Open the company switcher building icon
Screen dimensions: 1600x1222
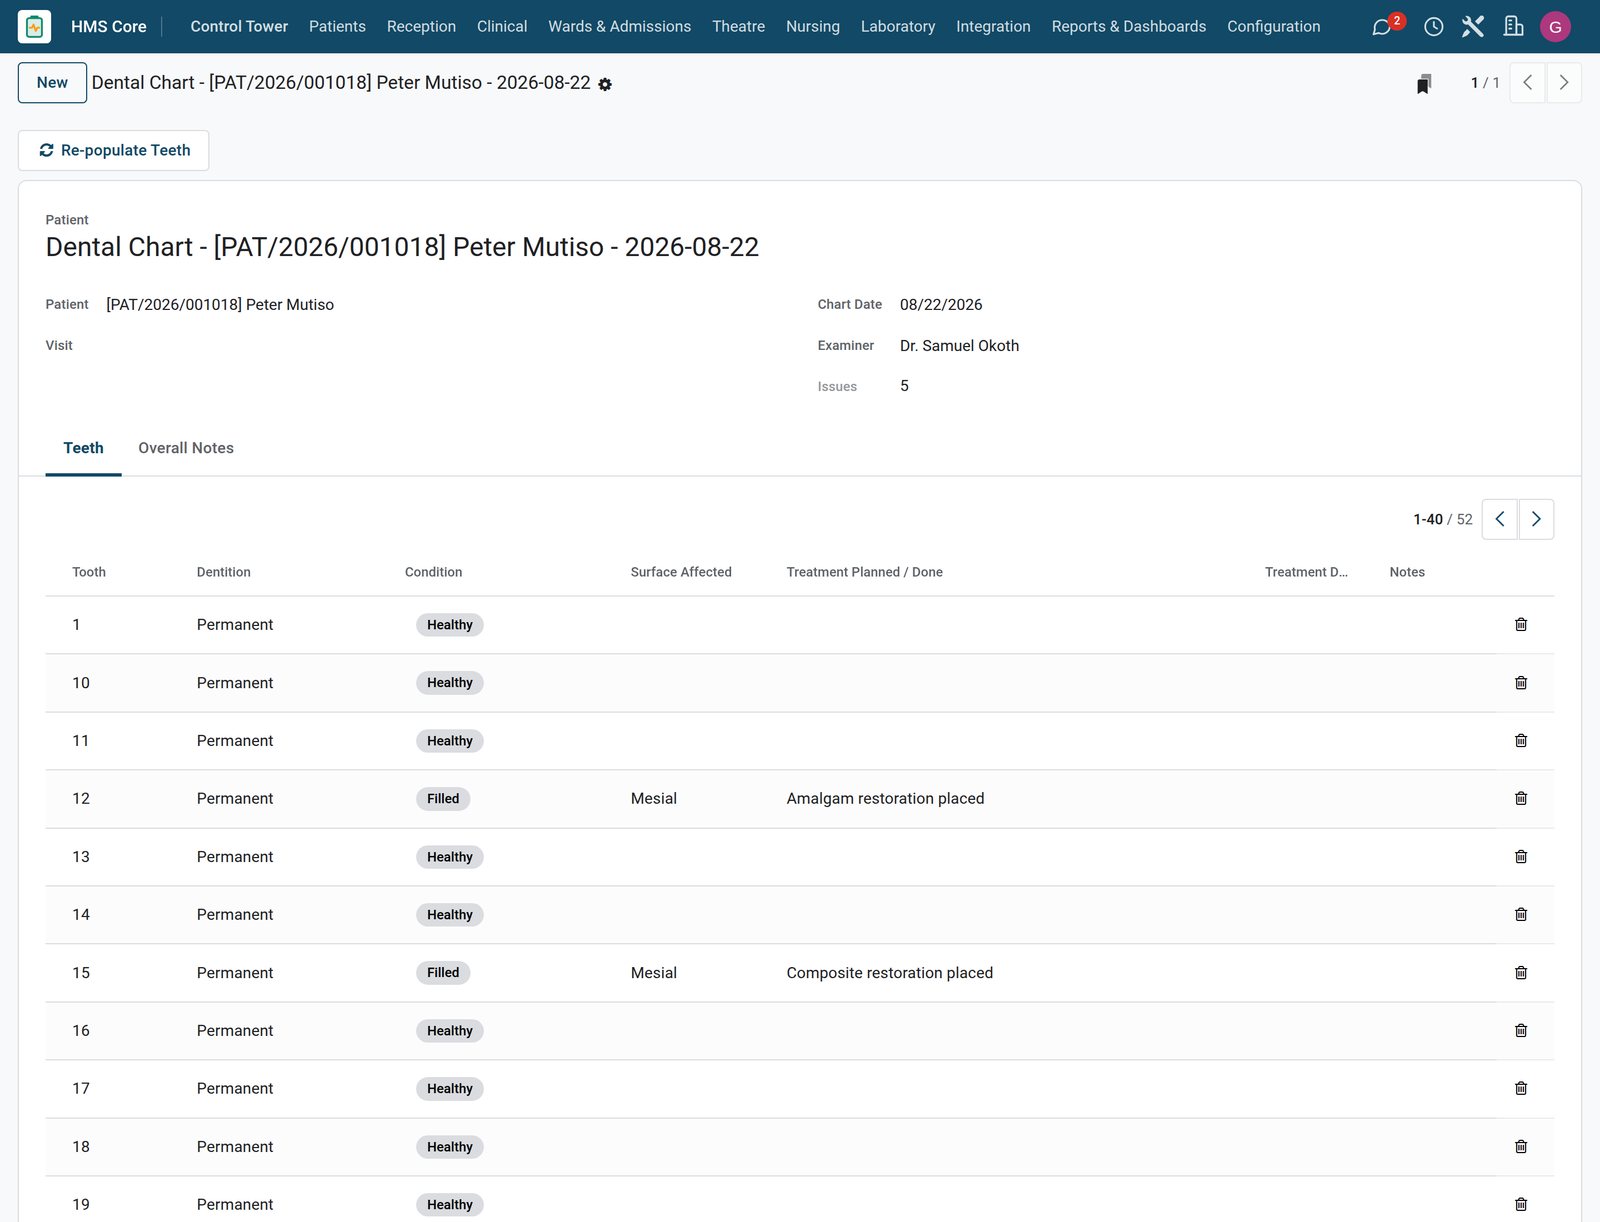[1514, 27]
